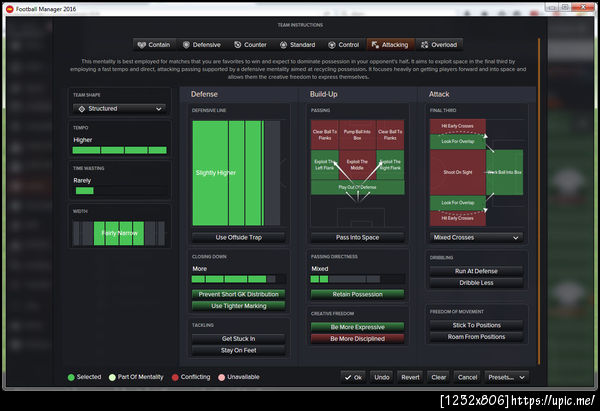
Task: Click the Ok checkmark icon
Action: [348, 377]
